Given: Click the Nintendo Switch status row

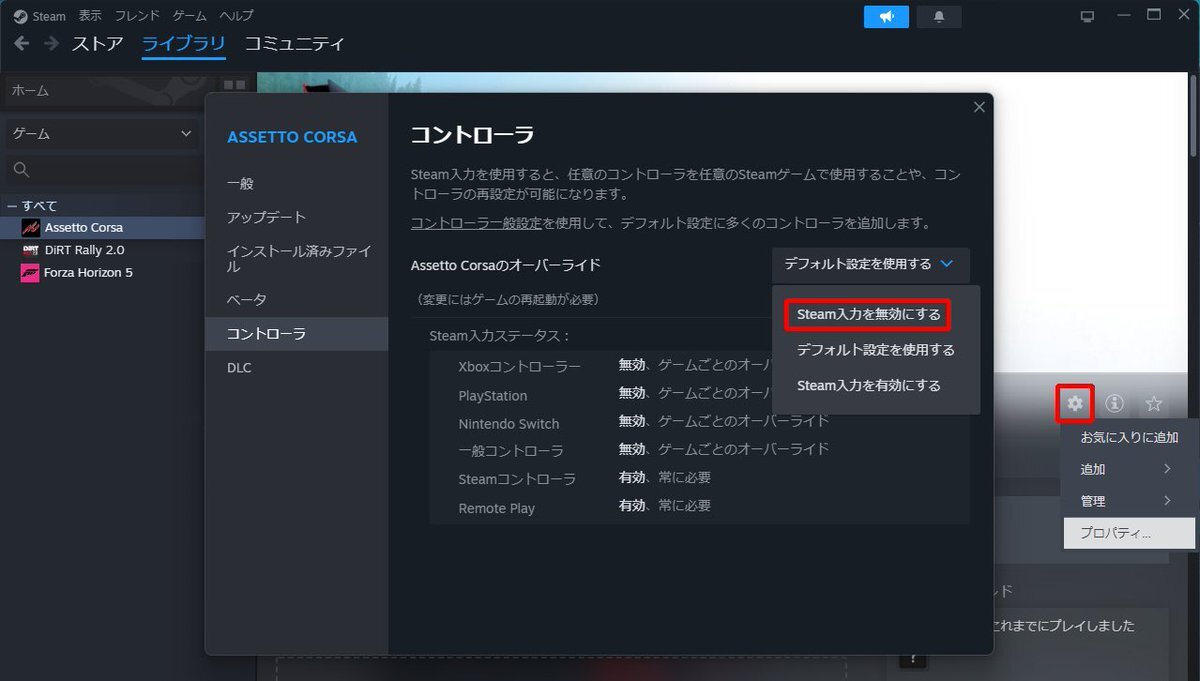Looking at the screenshot, I should [x=699, y=422].
